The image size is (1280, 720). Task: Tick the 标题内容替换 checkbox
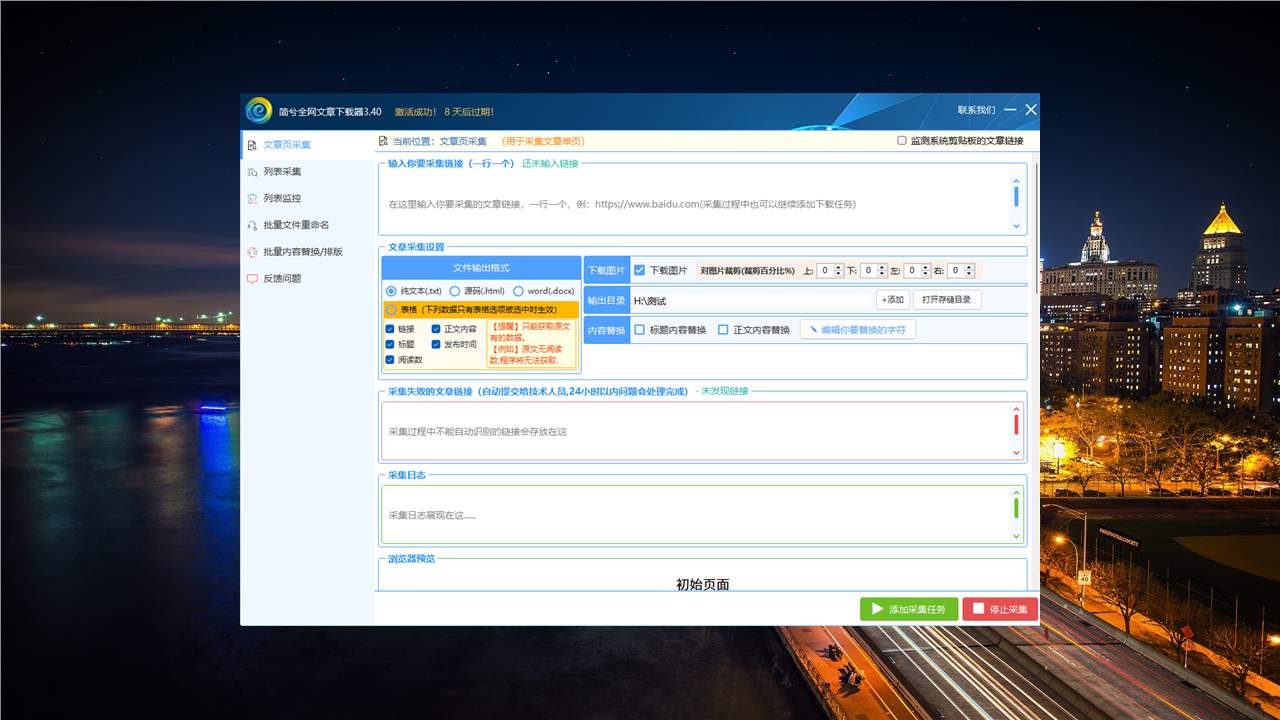(640, 330)
